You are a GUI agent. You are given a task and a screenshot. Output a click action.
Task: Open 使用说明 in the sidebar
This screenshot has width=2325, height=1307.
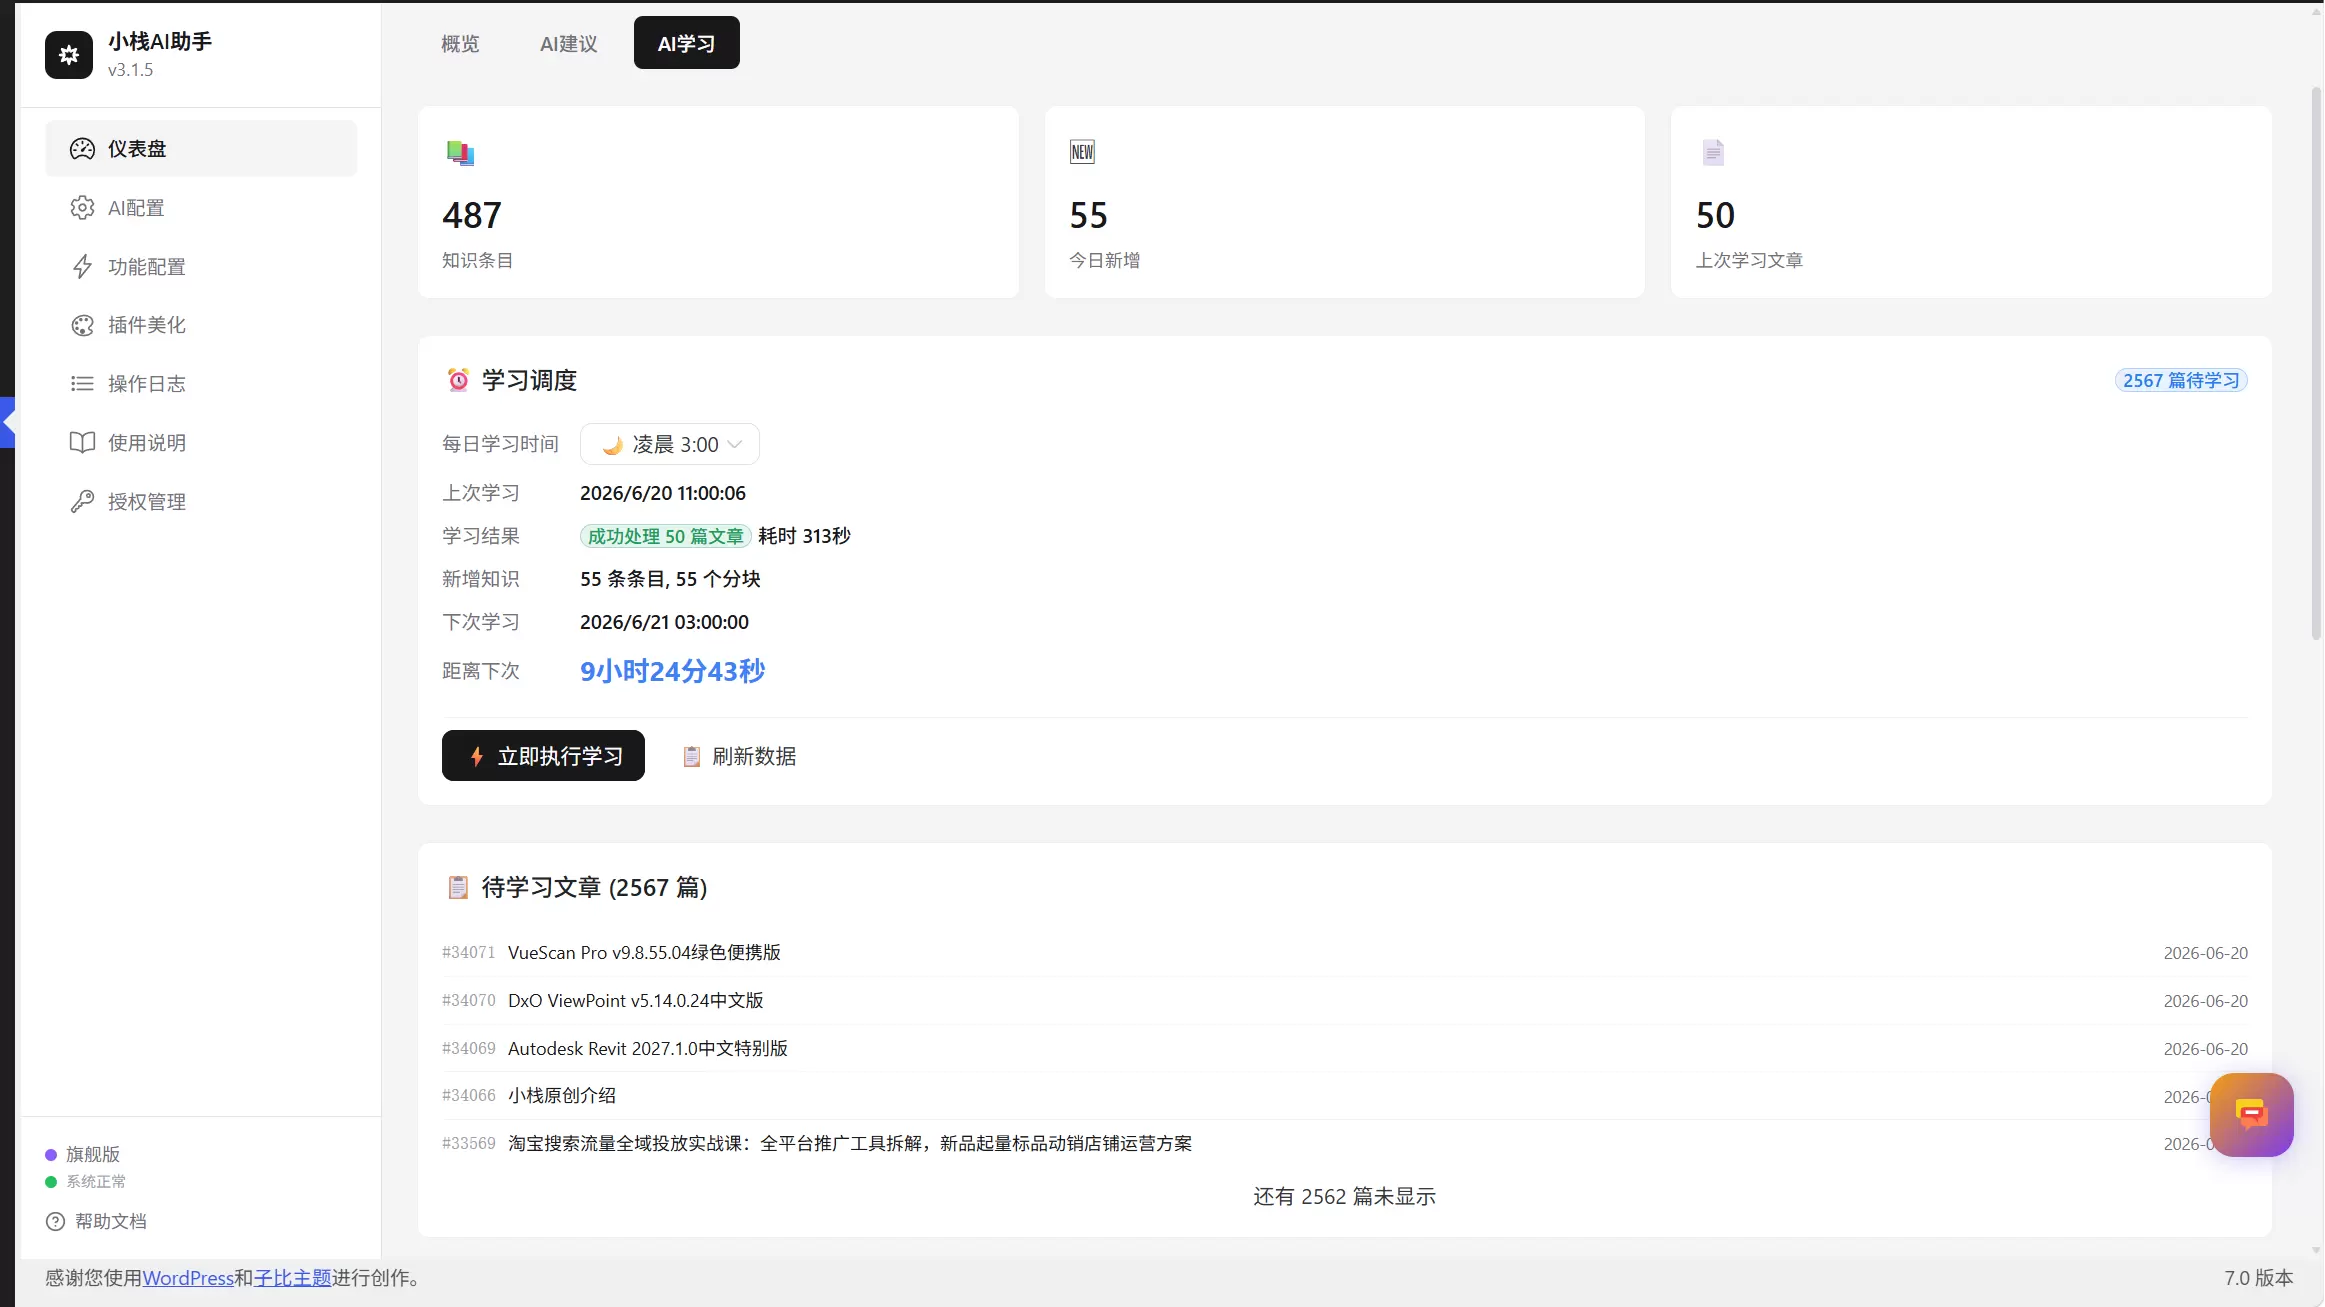click(x=201, y=443)
